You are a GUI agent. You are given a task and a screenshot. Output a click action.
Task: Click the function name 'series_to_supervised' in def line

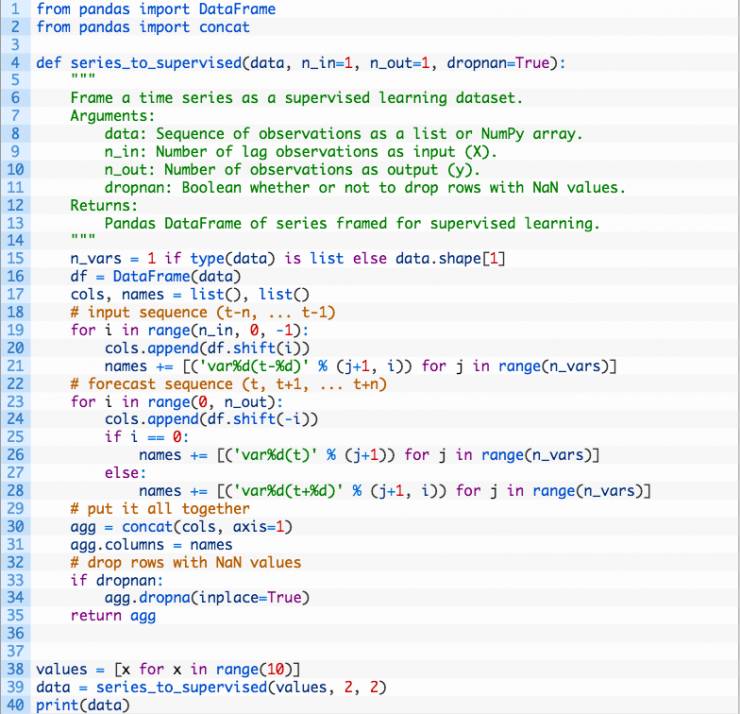[156, 63]
